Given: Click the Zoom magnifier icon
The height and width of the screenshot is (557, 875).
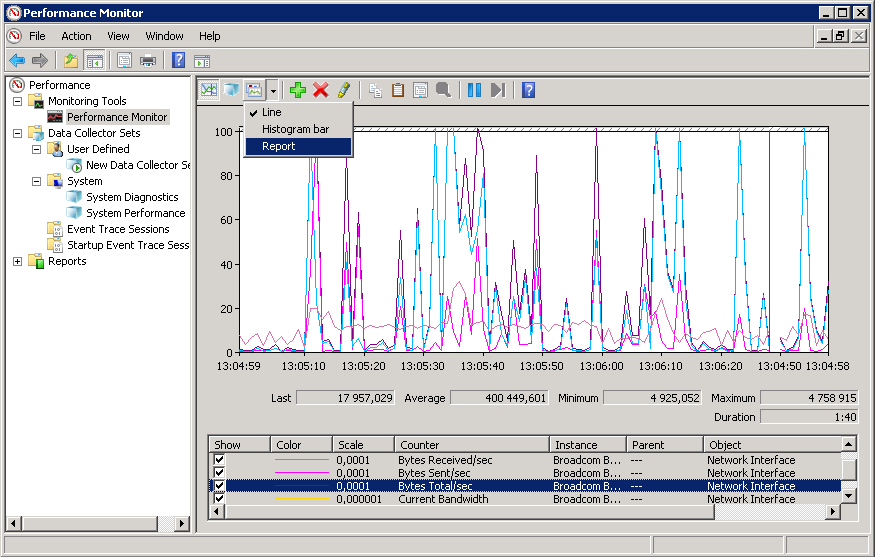Looking at the screenshot, I should 443,90.
